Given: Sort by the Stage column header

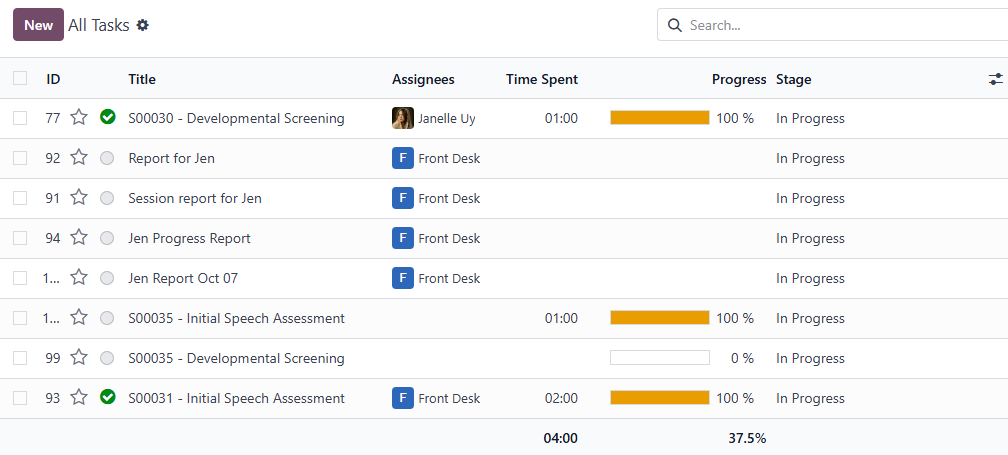Looking at the screenshot, I should point(793,79).
